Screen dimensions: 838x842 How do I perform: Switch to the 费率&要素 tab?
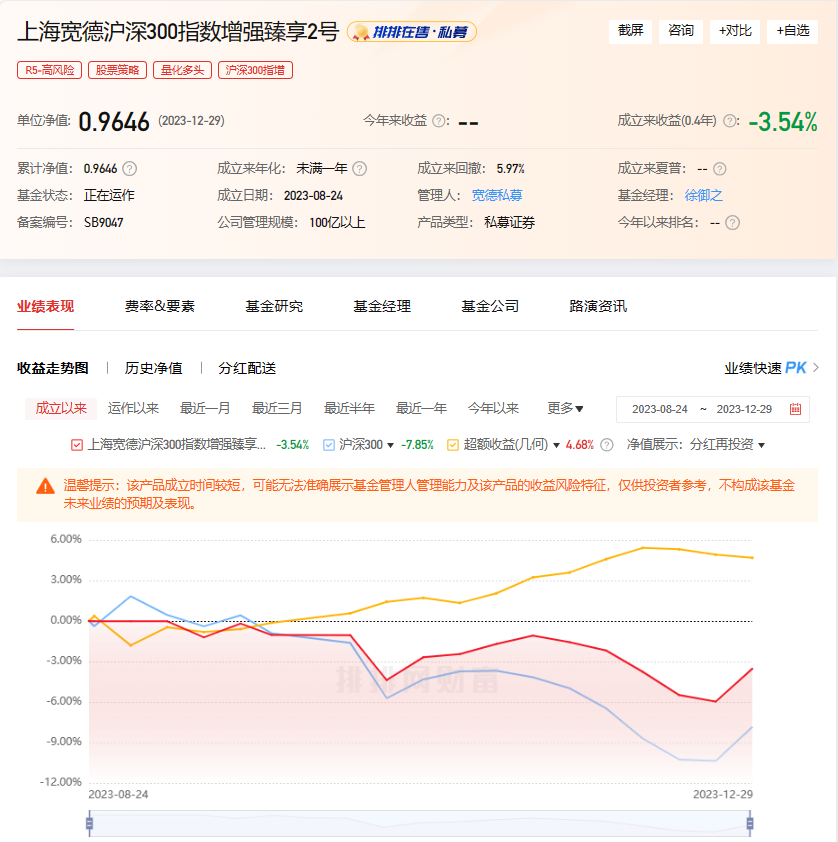(x=159, y=307)
